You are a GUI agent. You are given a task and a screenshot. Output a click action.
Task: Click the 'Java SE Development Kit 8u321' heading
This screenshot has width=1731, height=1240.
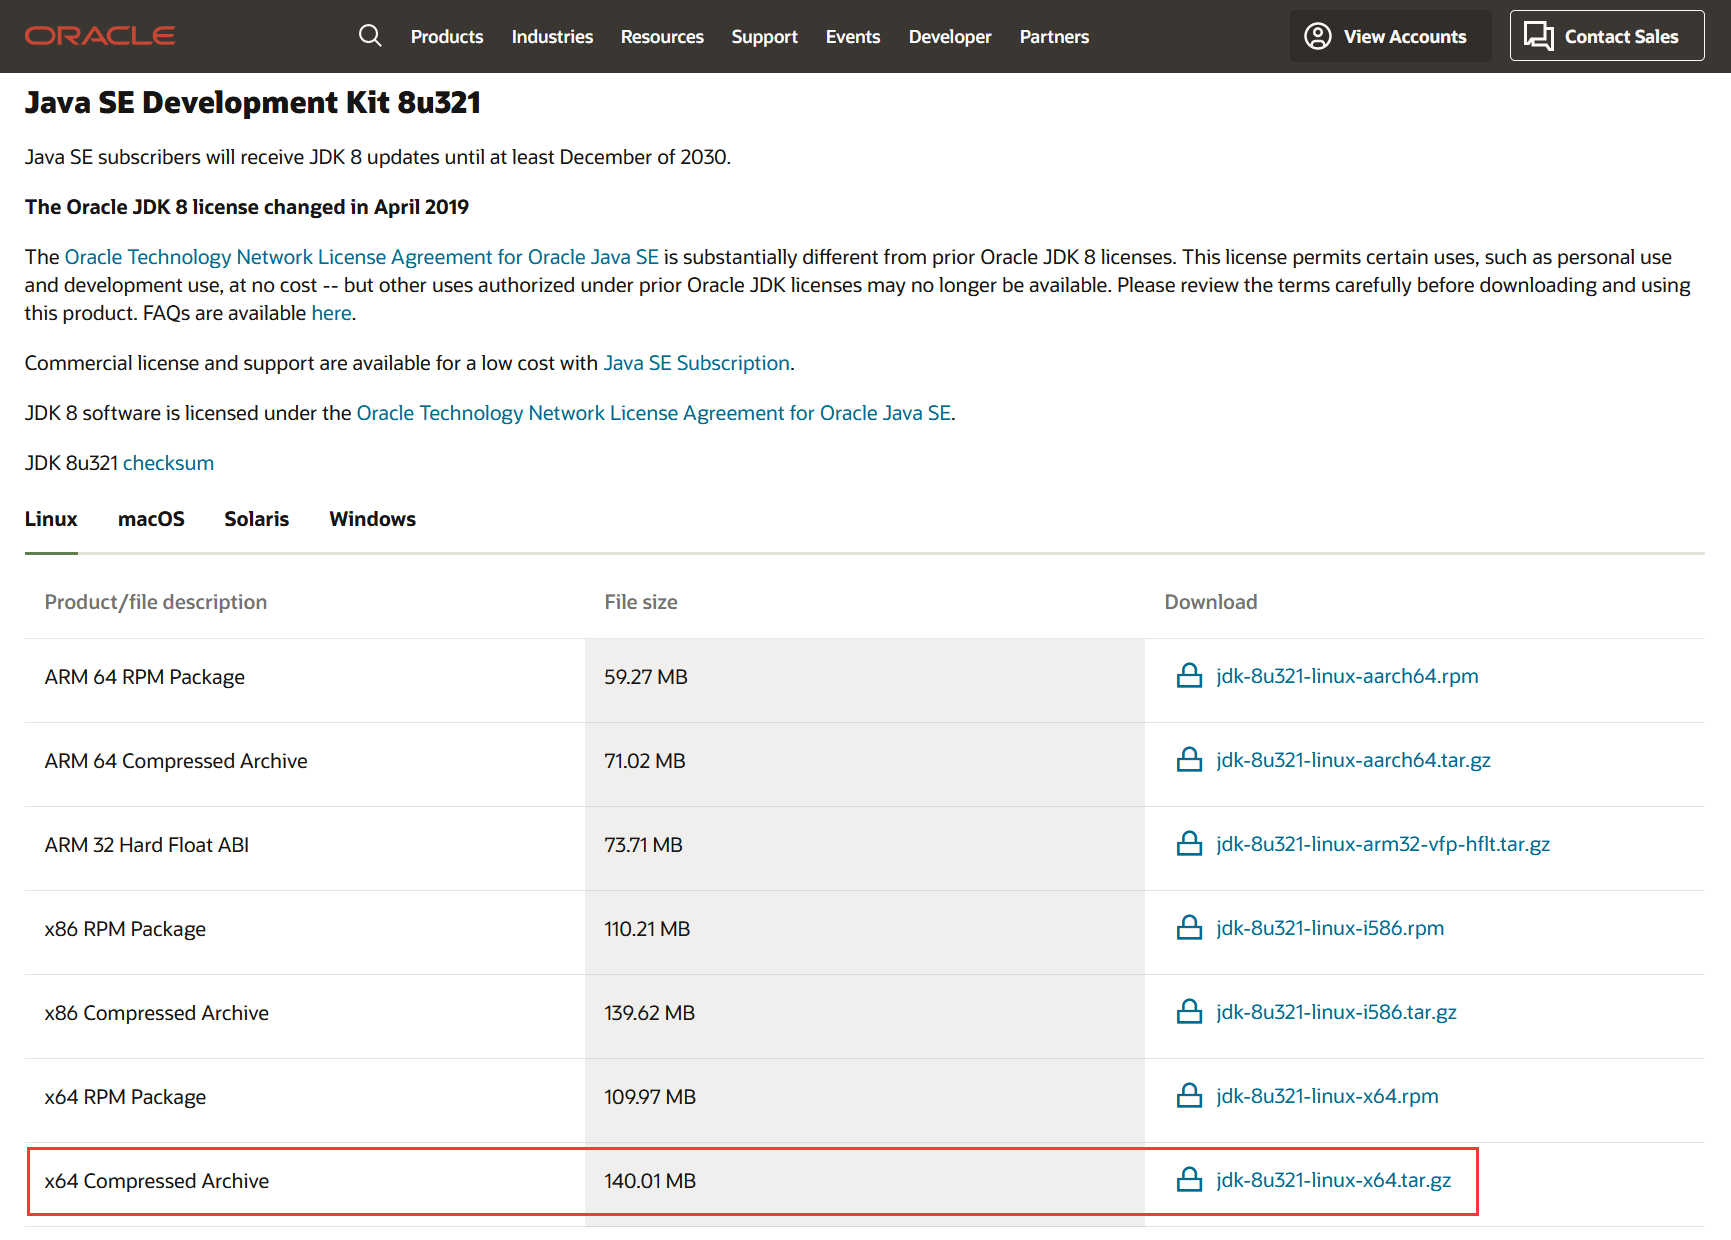[x=253, y=103]
